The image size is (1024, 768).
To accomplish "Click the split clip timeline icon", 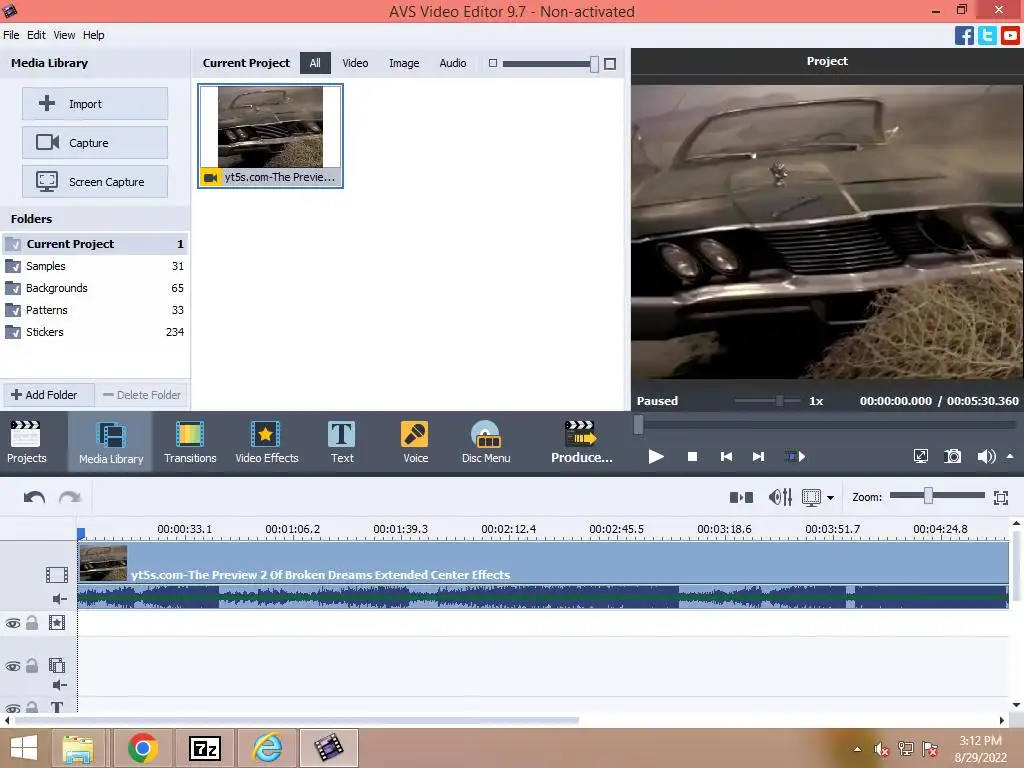I will [741, 498].
